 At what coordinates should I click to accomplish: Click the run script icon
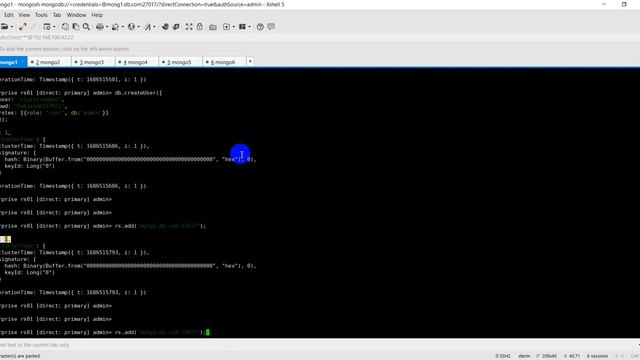[x=227, y=27]
